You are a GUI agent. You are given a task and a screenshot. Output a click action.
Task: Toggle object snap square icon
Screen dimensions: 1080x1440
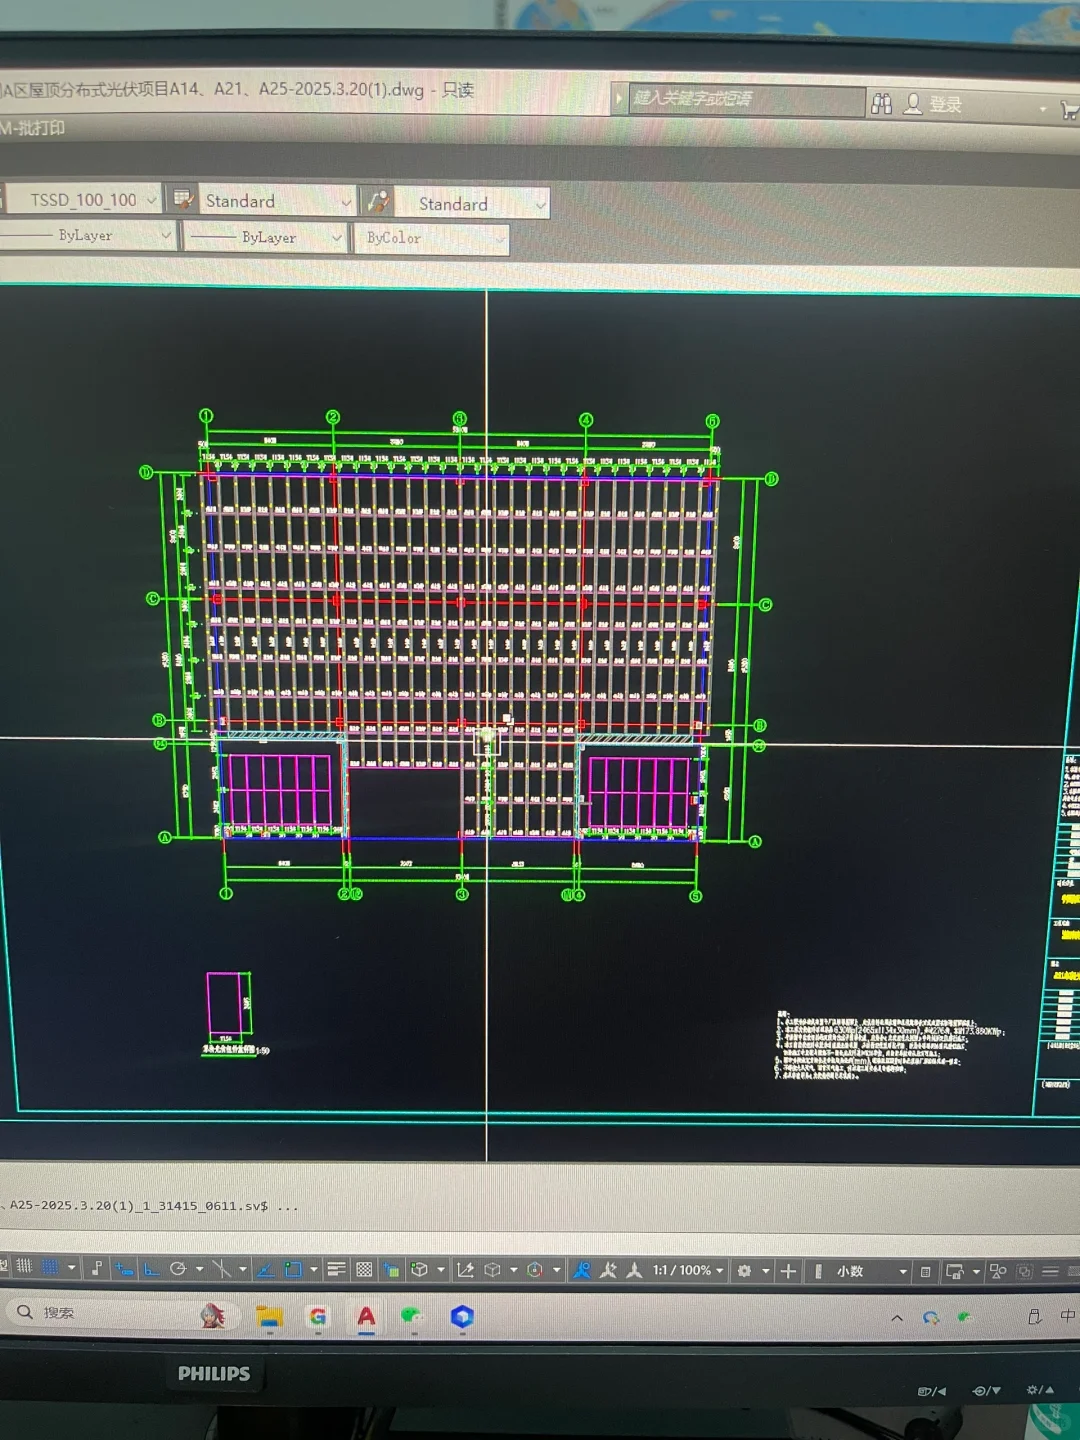(x=293, y=1269)
